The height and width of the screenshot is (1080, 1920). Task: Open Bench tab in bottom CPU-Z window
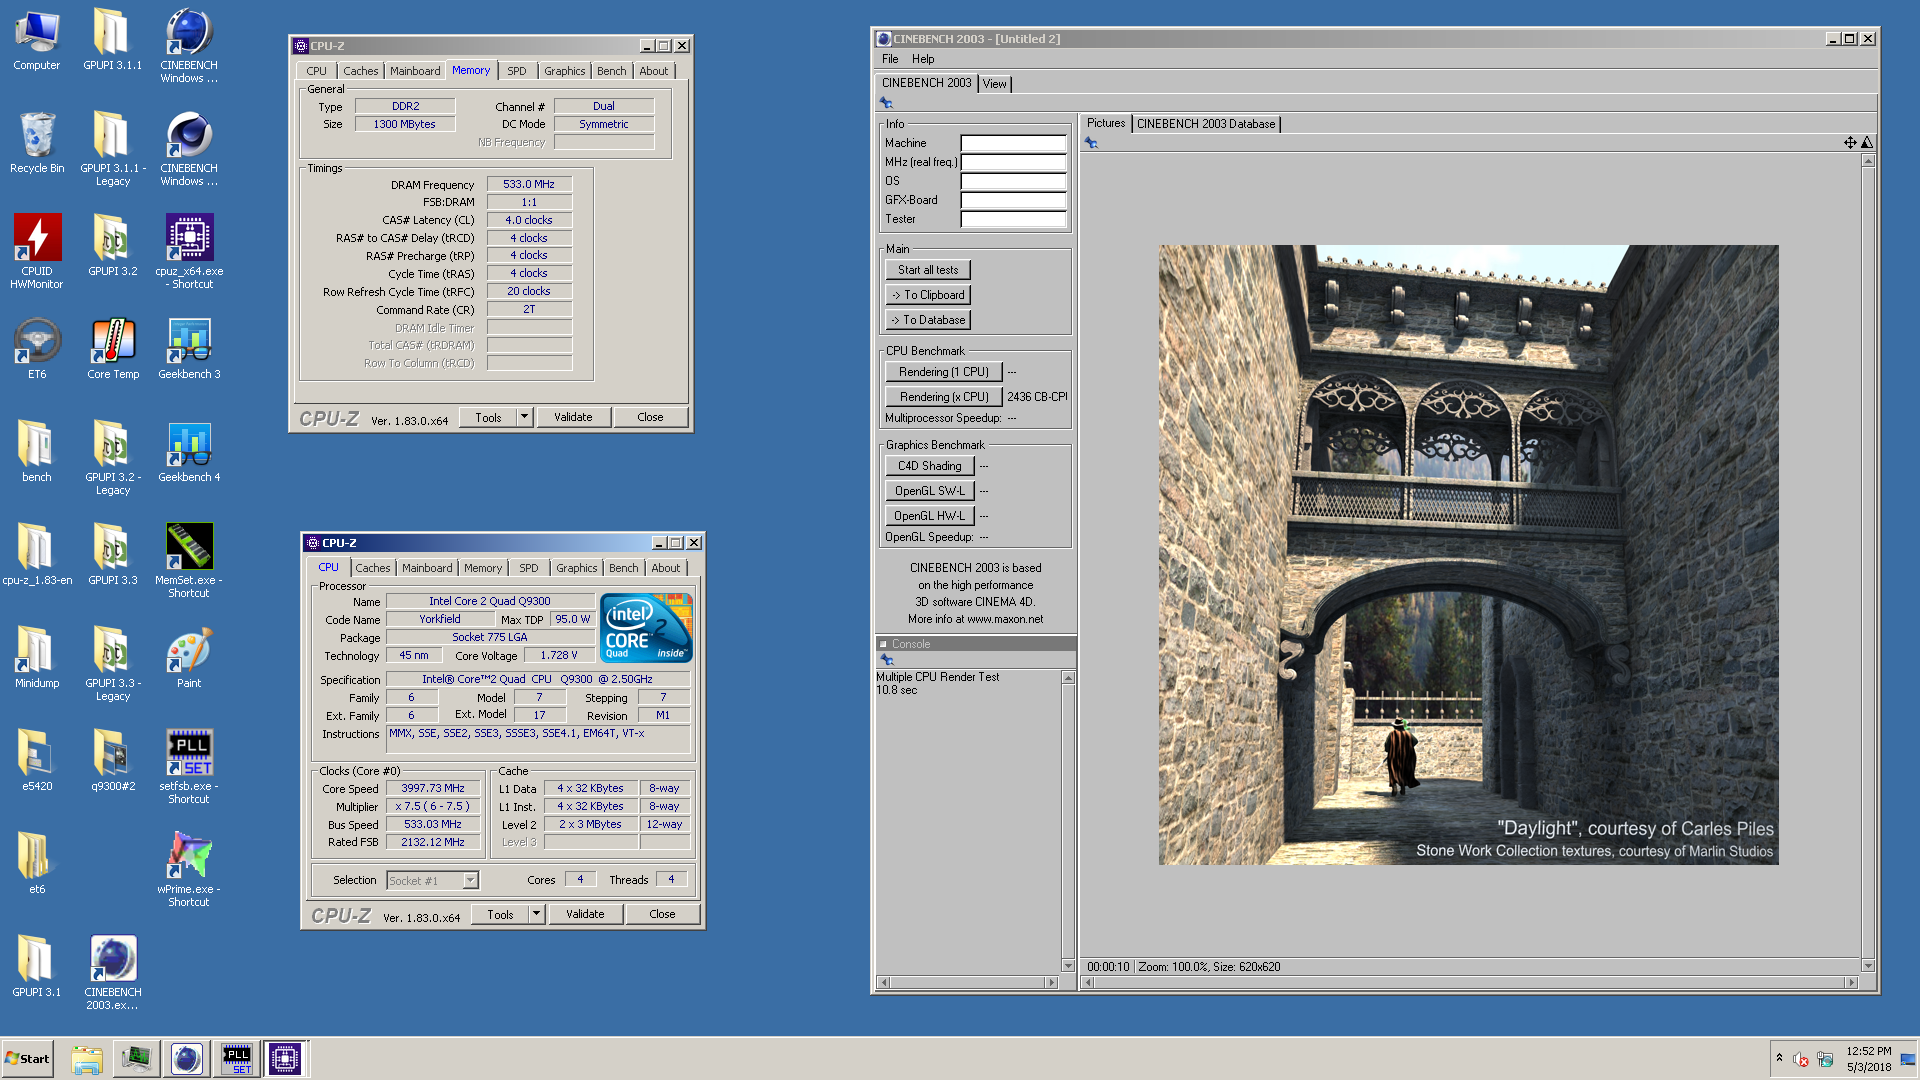tap(623, 568)
